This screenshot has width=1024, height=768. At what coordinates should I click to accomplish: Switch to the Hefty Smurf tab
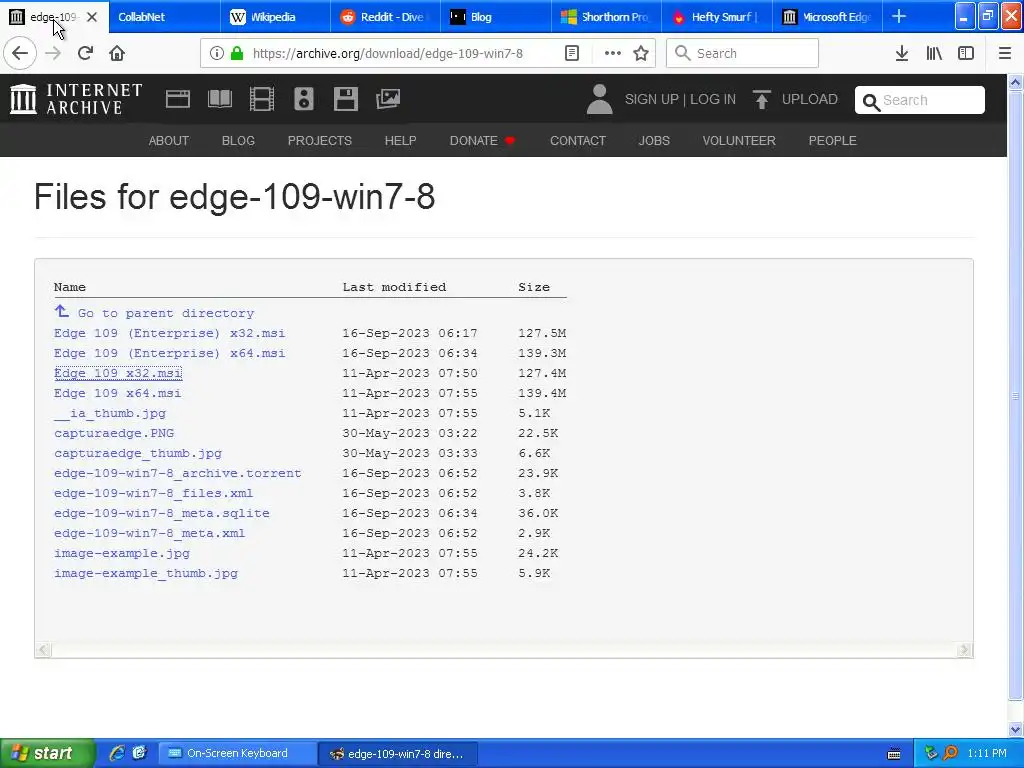click(716, 17)
